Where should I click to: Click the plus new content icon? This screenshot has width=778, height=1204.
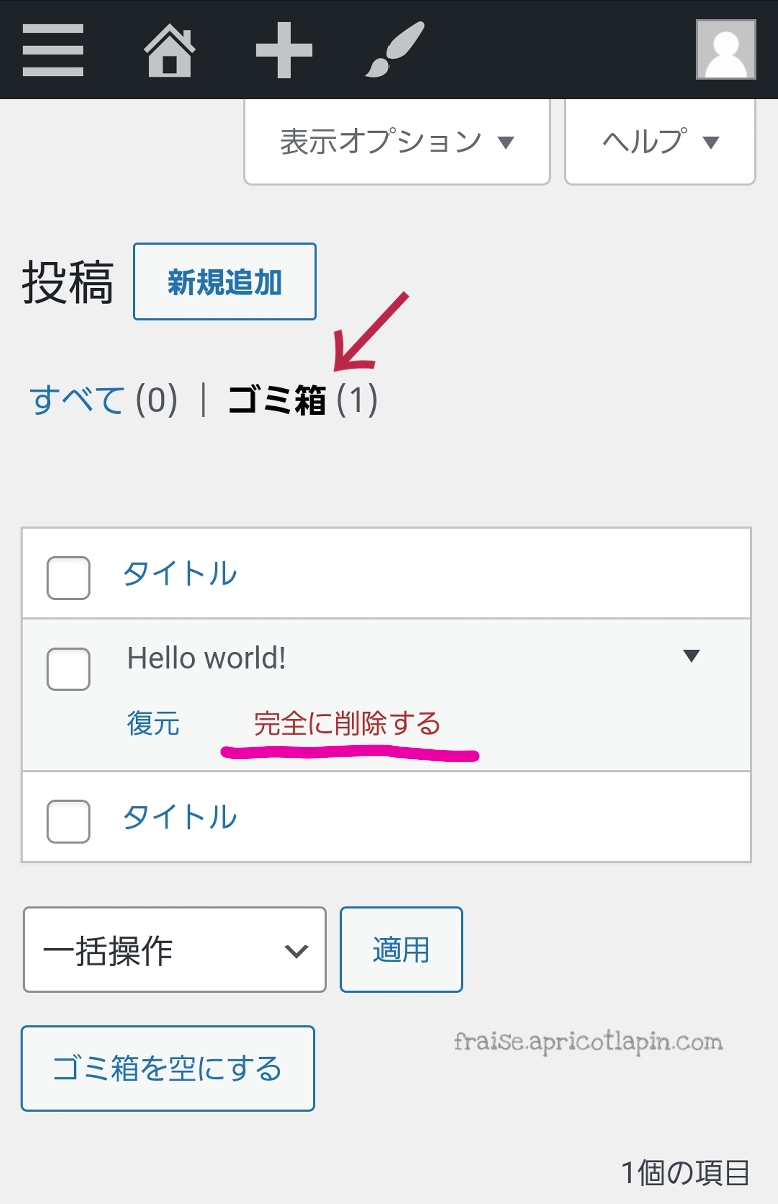tap(284, 50)
